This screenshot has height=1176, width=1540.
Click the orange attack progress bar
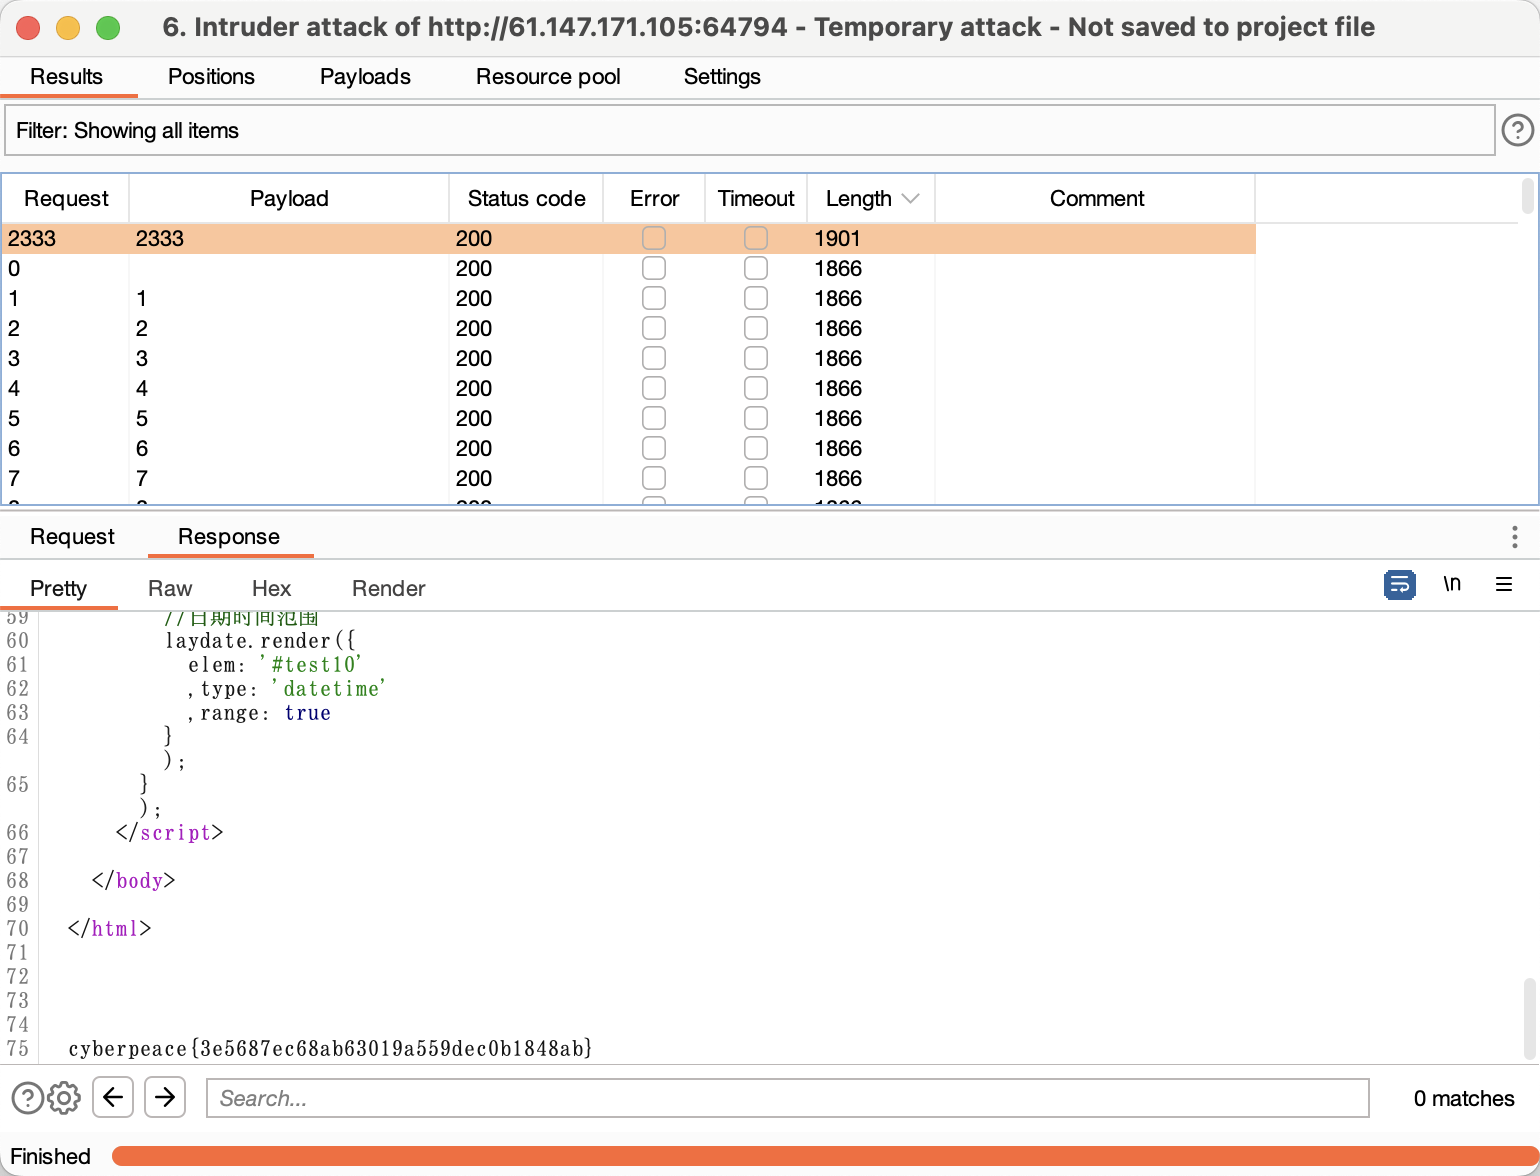824,1156
